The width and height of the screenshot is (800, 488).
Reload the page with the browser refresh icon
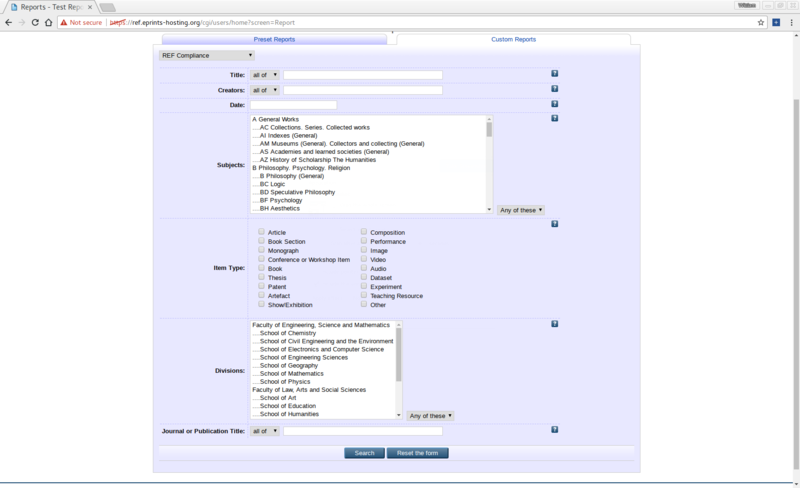[35, 22]
